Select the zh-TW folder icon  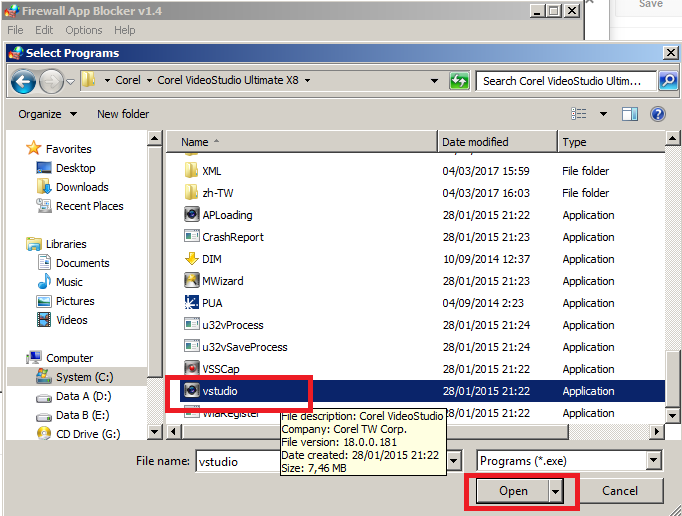(191, 193)
